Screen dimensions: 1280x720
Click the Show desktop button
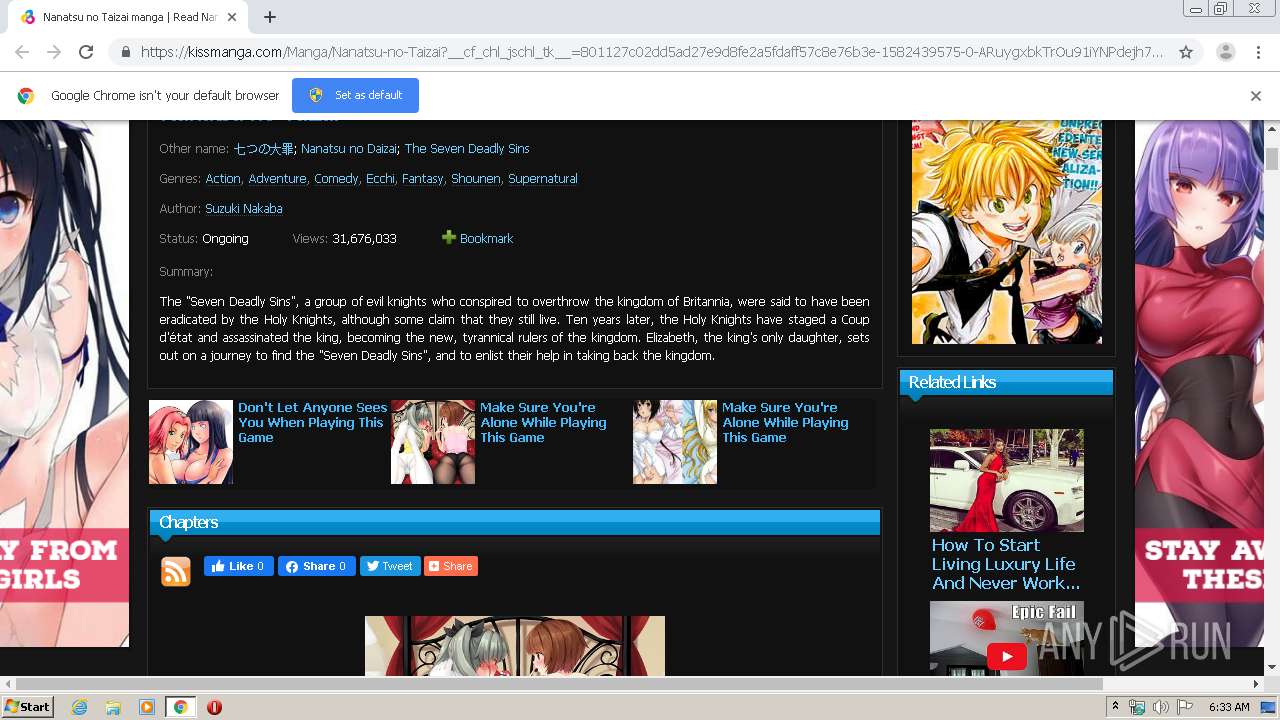1269,707
